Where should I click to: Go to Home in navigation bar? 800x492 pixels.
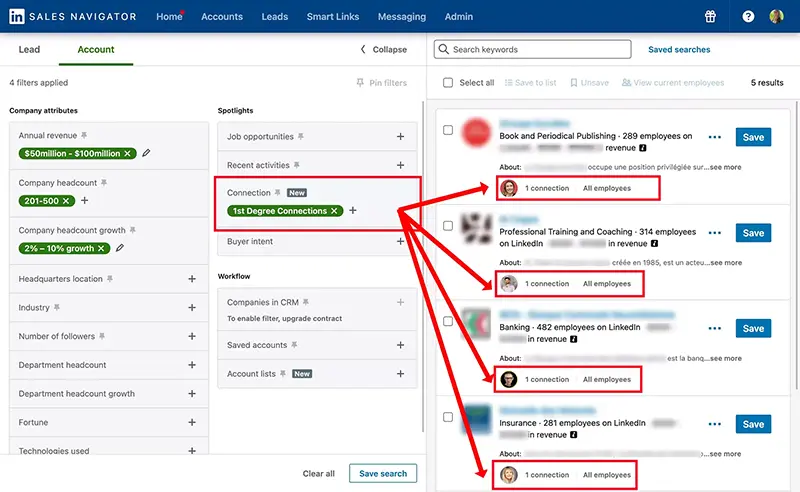pyautogui.click(x=169, y=16)
